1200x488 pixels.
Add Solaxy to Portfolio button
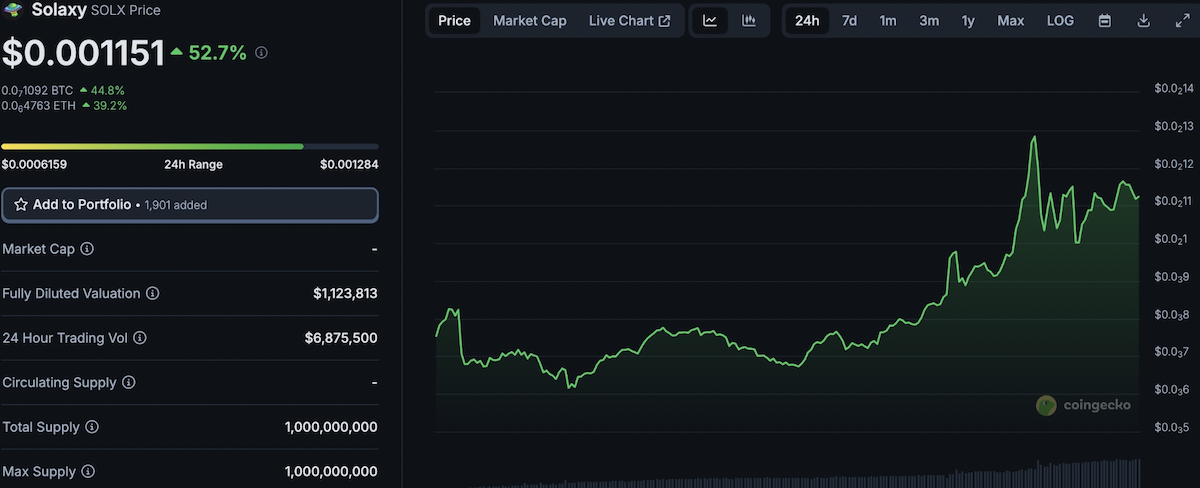point(190,204)
